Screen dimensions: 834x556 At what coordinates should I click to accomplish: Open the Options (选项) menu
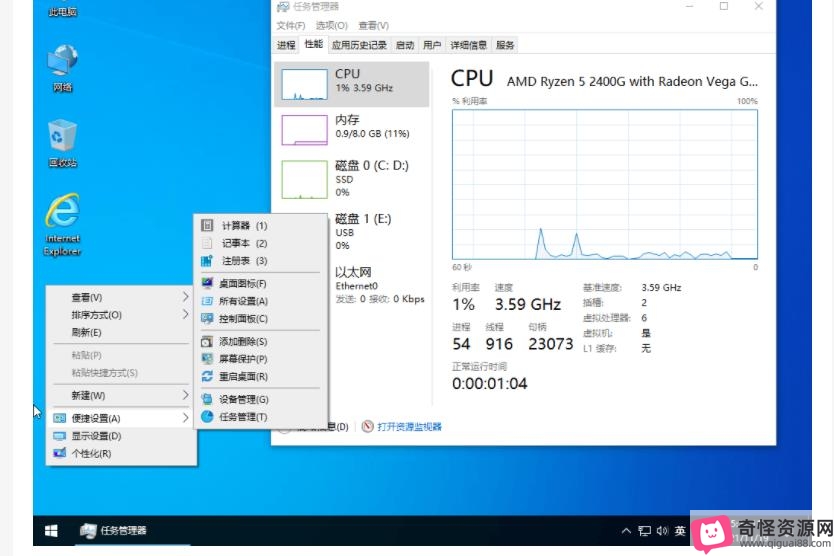[331, 26]
